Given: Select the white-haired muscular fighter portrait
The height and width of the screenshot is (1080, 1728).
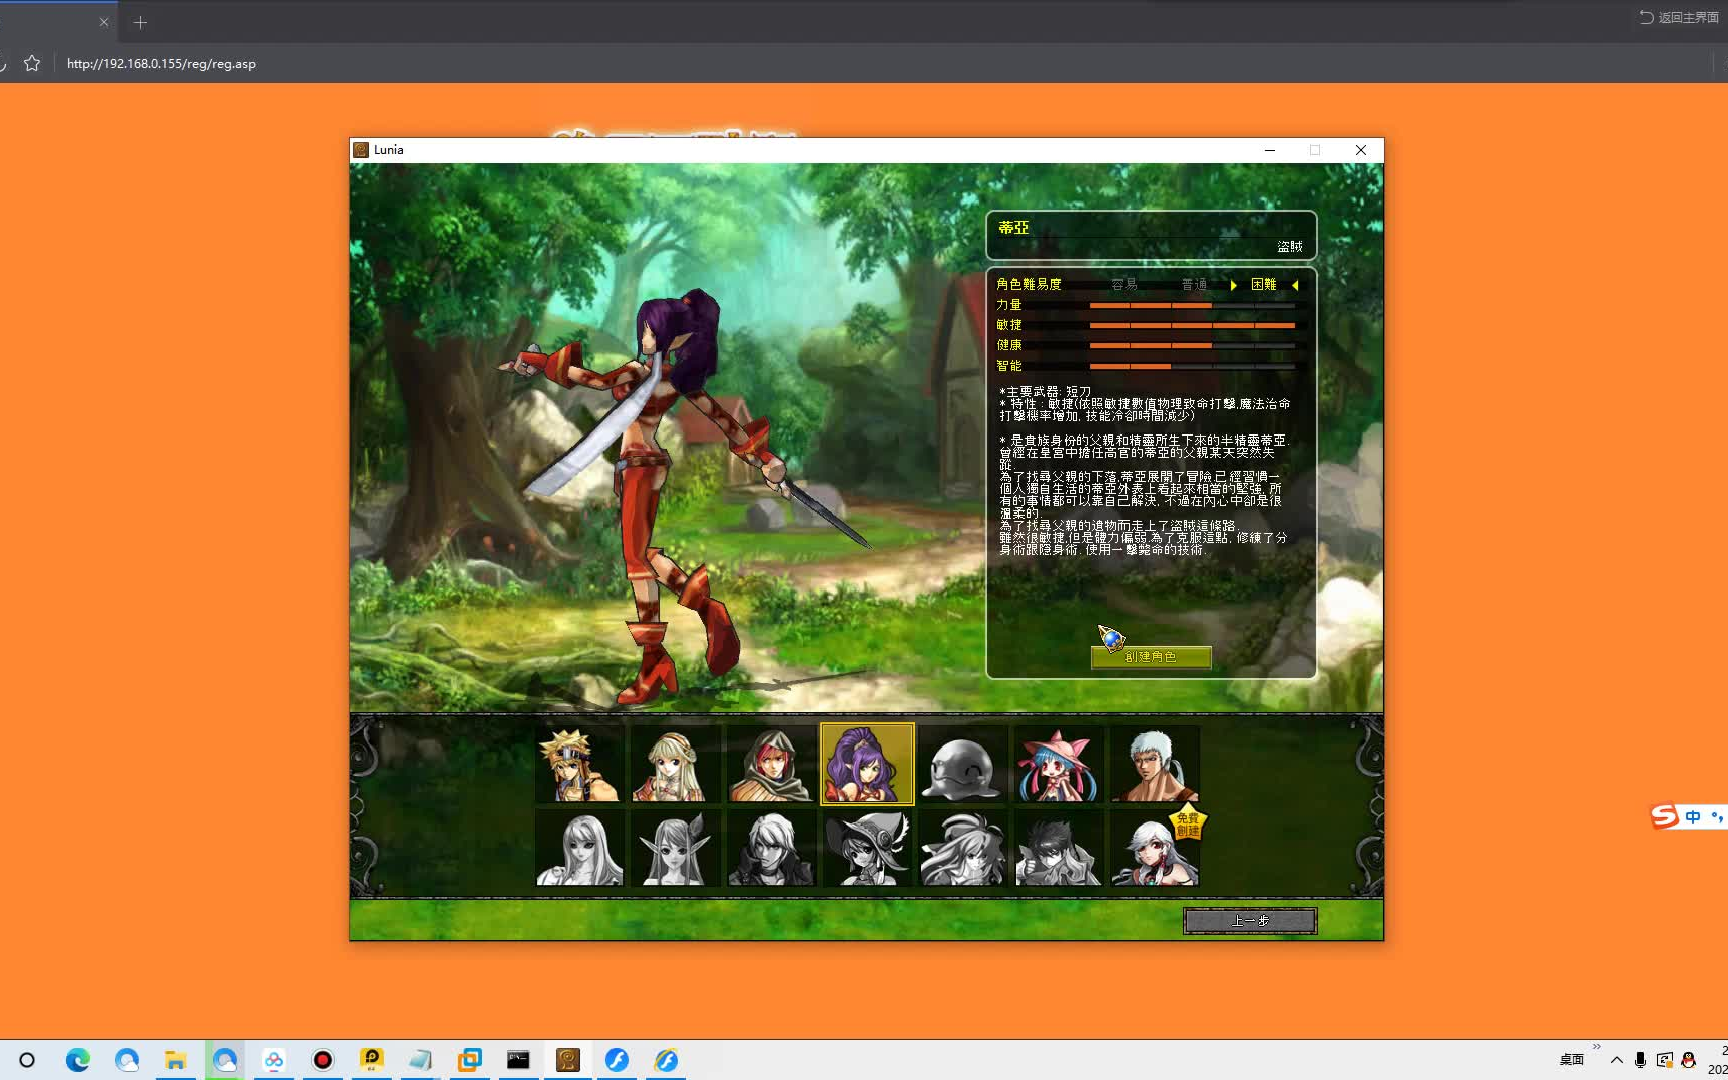Looking at the screenshot, I should pos(1154,764).
